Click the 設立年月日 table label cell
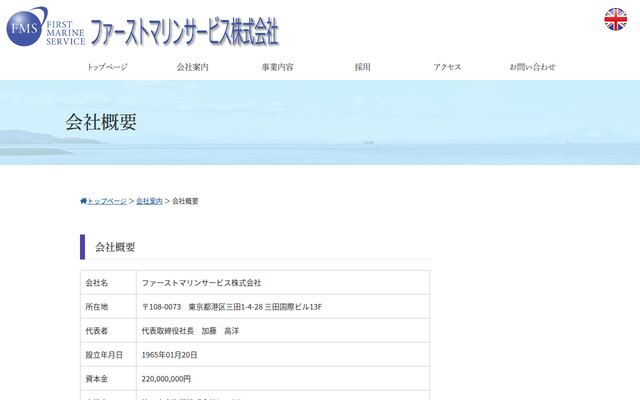This screenshot has width=640, height=400. point(108,355)
